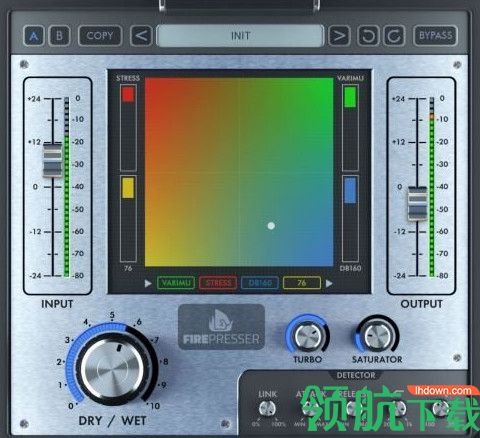Click the redo icon

[x=394, y=35]
